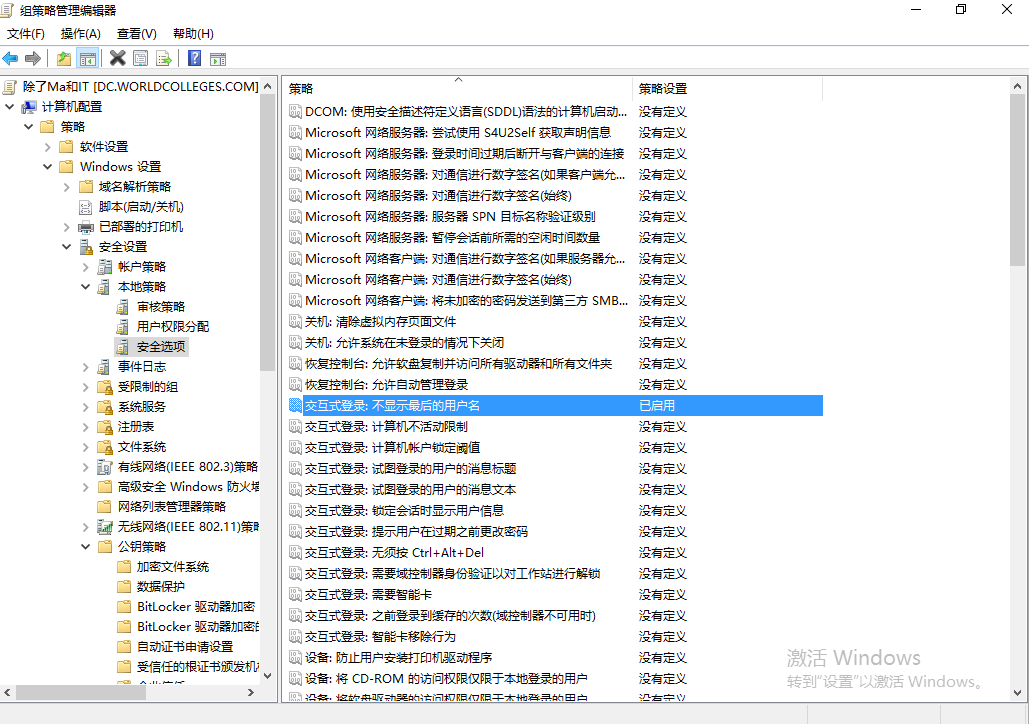Screen dimensions: 1029x724
Task: Toggle the show/hide action pane icon
Action: click(218, 59)
